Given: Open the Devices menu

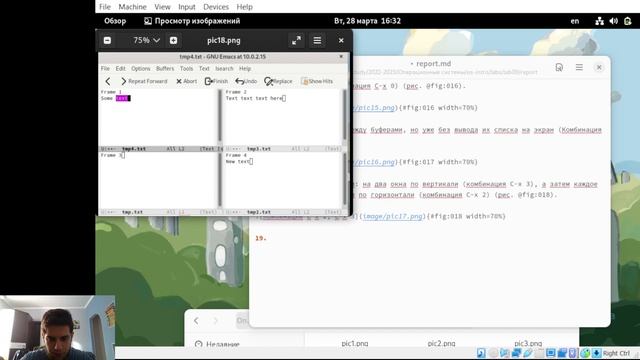Looking at the screenshot, I should click(x=216, y=7).
